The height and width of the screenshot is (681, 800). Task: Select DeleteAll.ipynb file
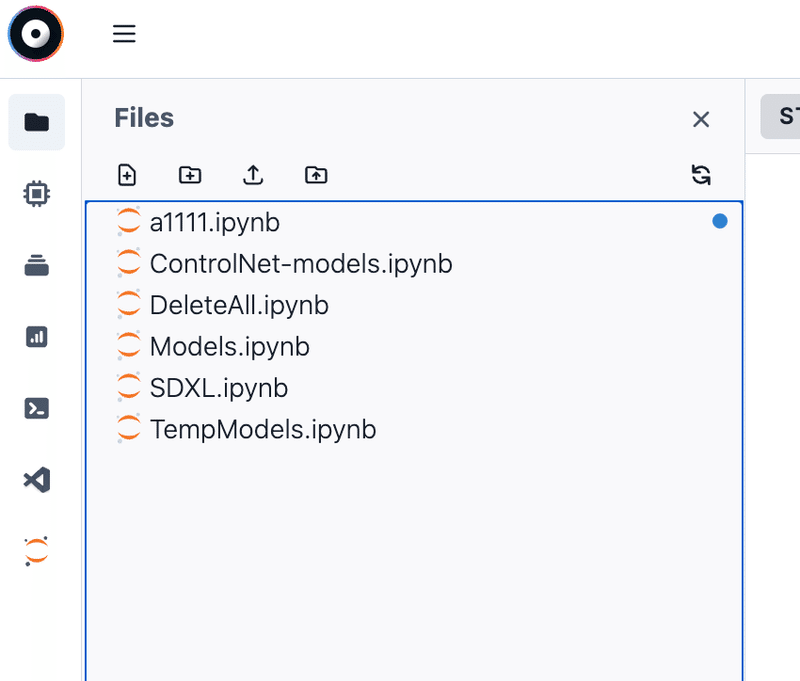click(x=239, y=305)
